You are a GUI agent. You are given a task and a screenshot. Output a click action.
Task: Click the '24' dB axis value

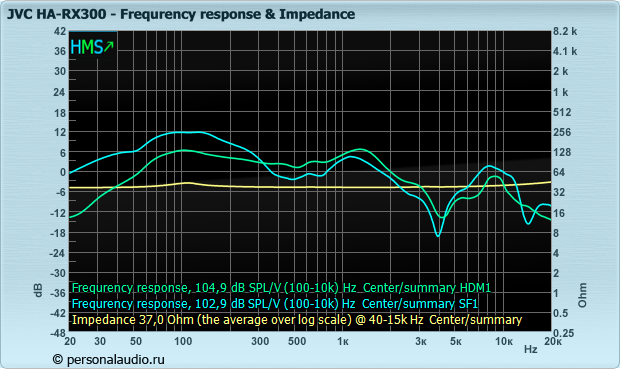tap(60, 92)
